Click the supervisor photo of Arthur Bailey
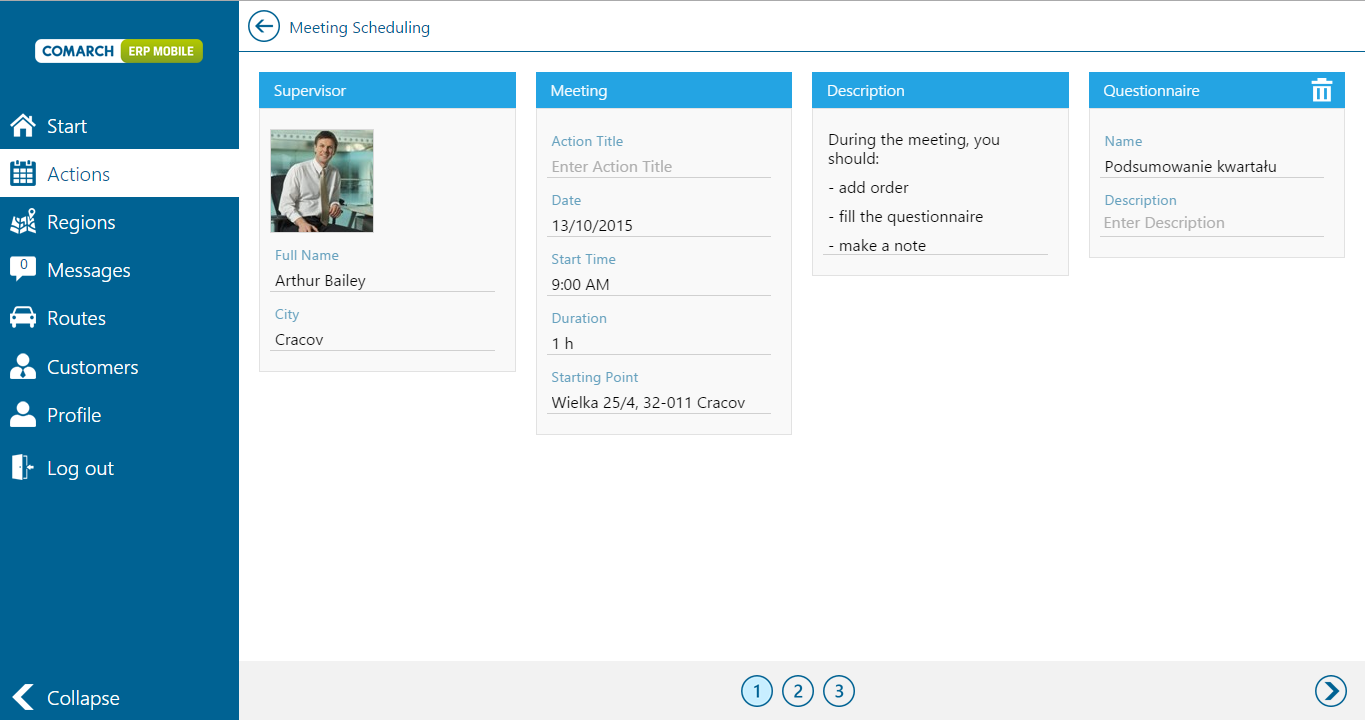Image resolution: width=1365 pixels, height=720 pixels. pos(322,181)
